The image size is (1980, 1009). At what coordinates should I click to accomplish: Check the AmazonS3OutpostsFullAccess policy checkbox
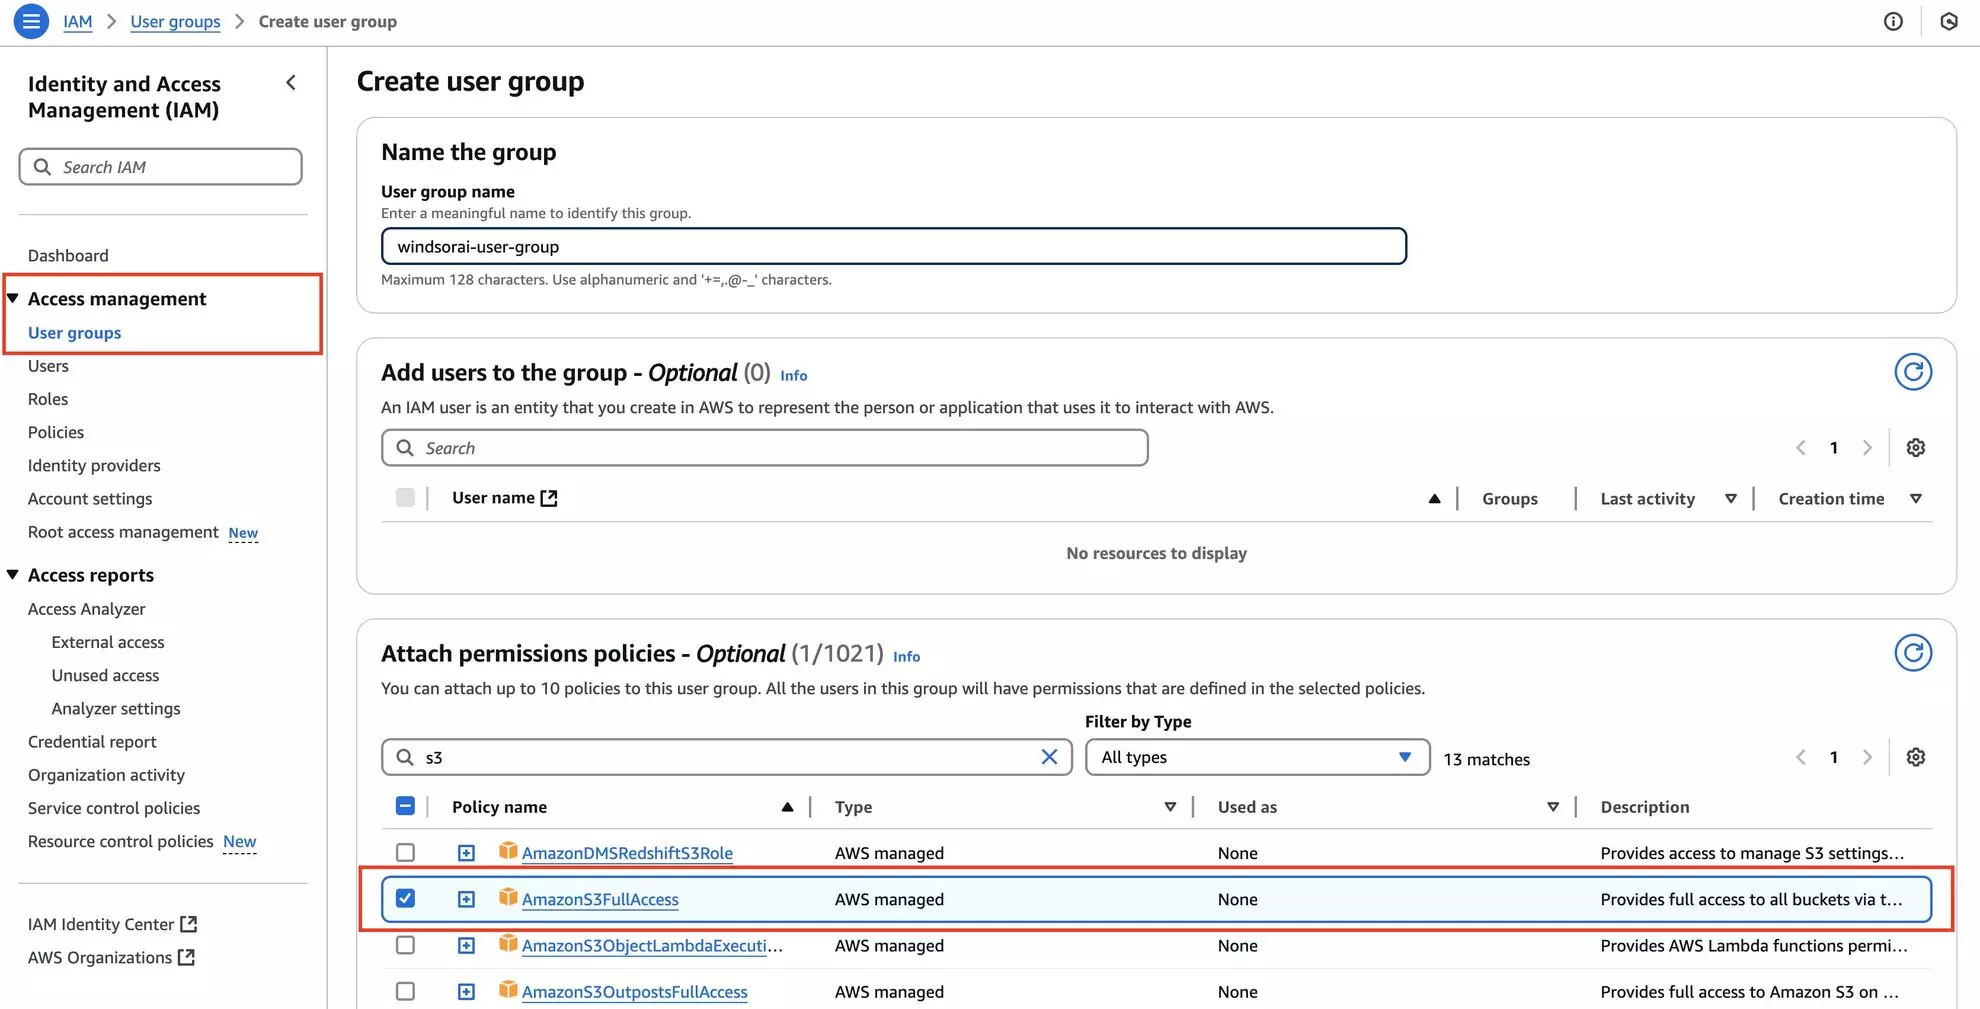[x=405, y=992]
